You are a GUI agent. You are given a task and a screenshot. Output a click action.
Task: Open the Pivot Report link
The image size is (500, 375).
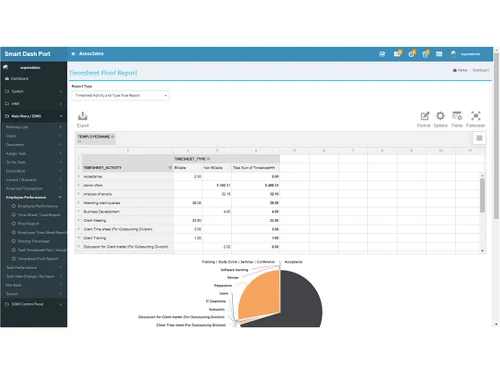[x=28, y=224]
